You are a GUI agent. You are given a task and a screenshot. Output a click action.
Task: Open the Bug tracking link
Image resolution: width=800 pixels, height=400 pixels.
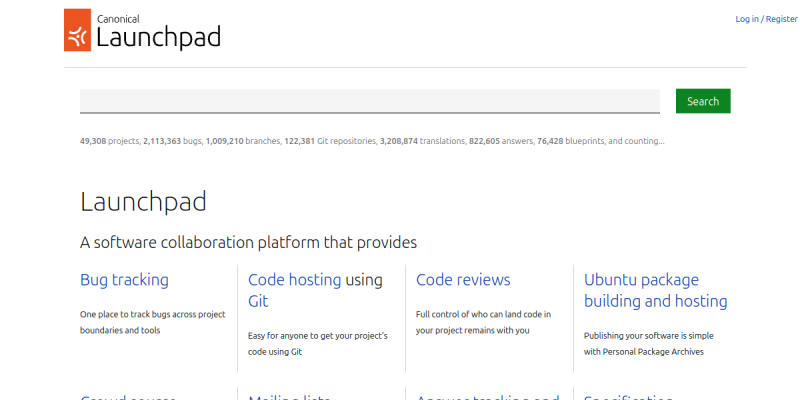[x=124, y=280]
